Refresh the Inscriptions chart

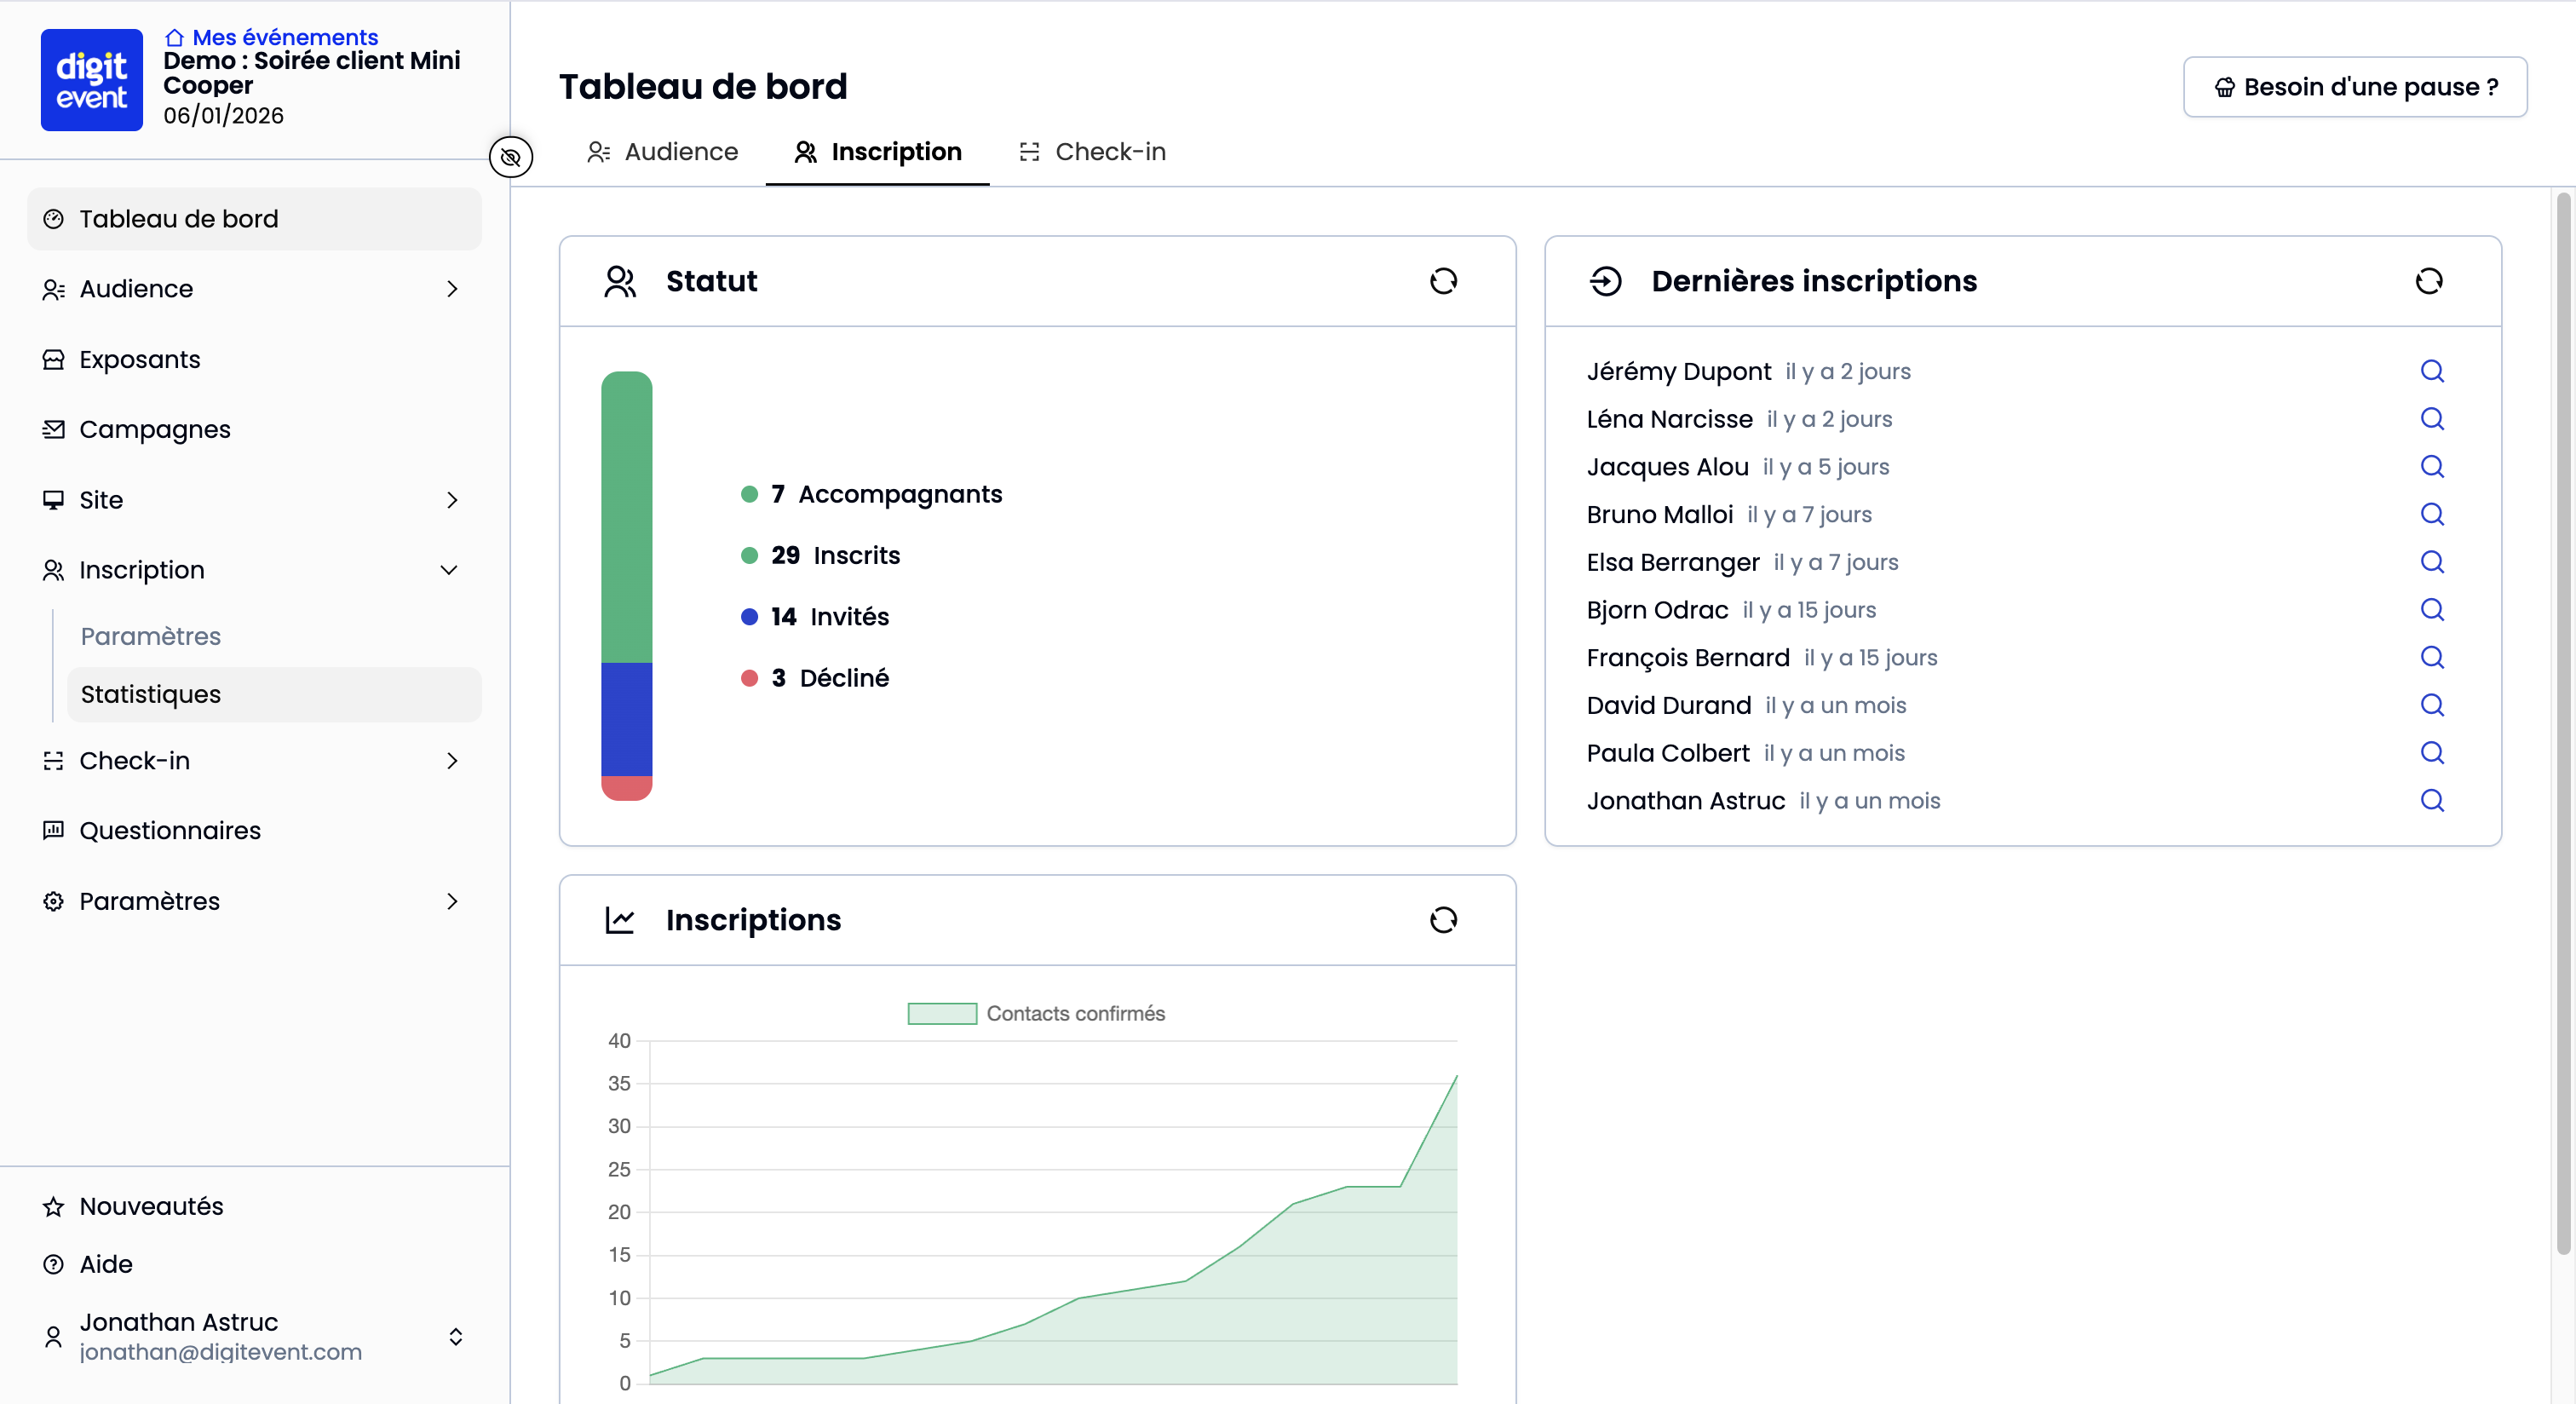pos(1443,920)
